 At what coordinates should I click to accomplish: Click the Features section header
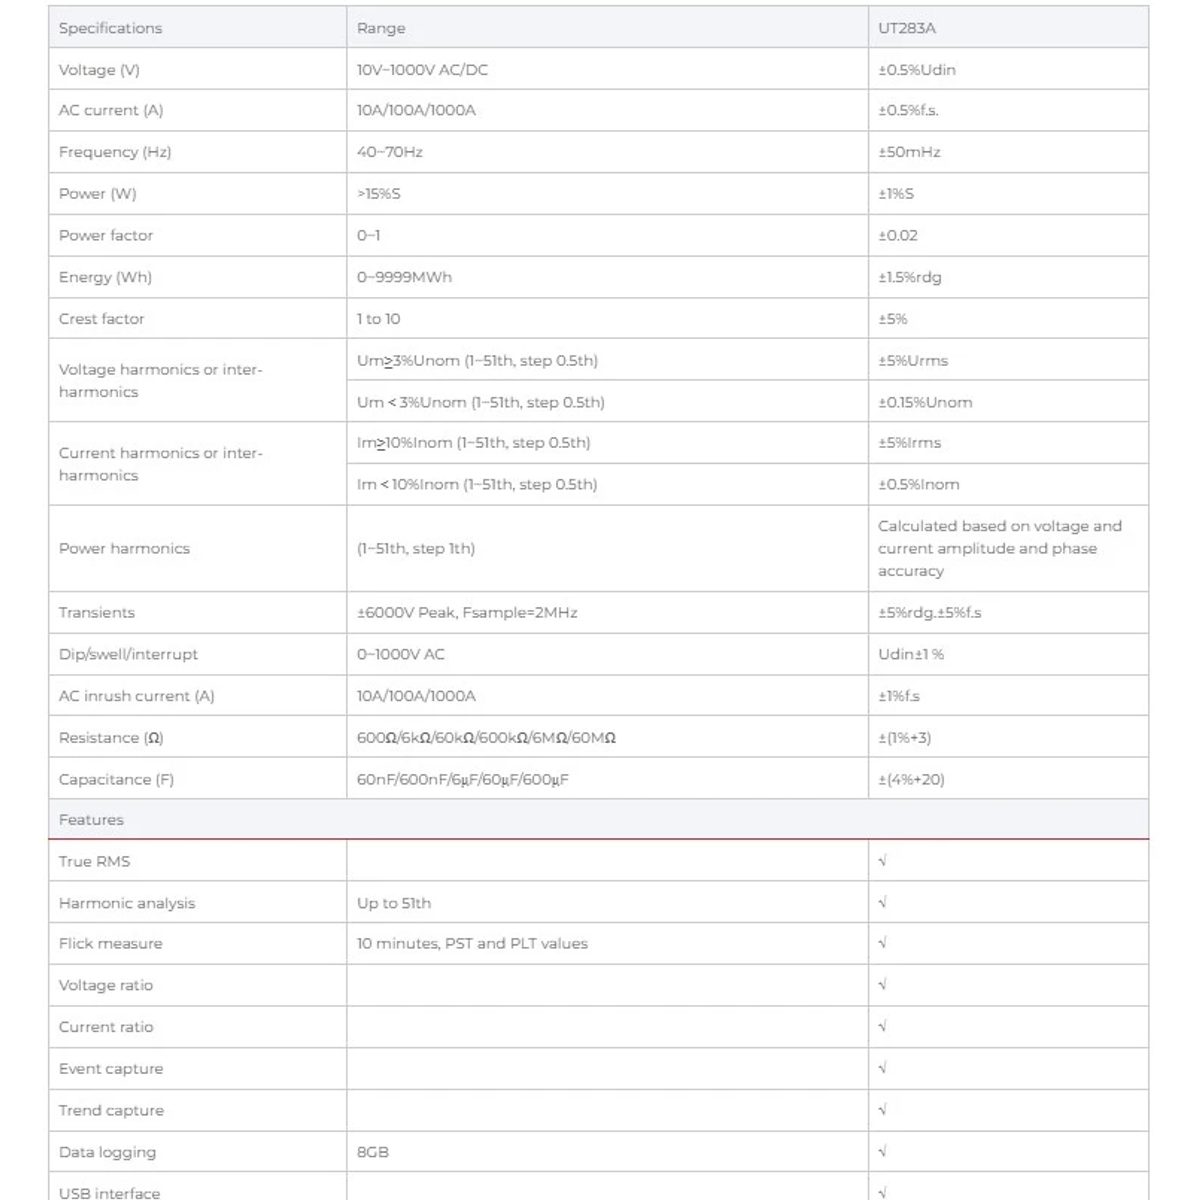click(x=598, y=819)
